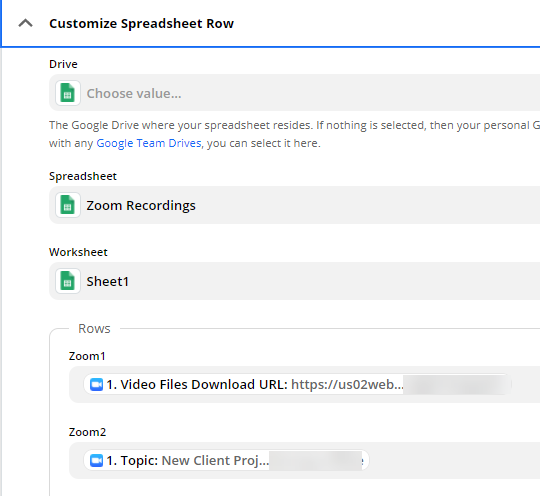The height and width of the screenshot is (496, 540).
Task: Click the Zoom1 row input field
Action: tap(304, 384)
